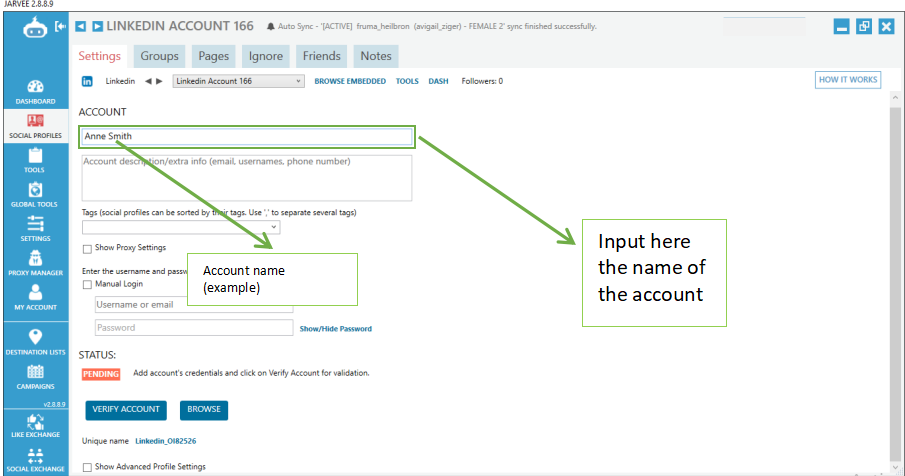This screenshot has height=476, width=905.
Task: Open the Linkedin Account 166 dropdown
Action: tap(238, 81)
